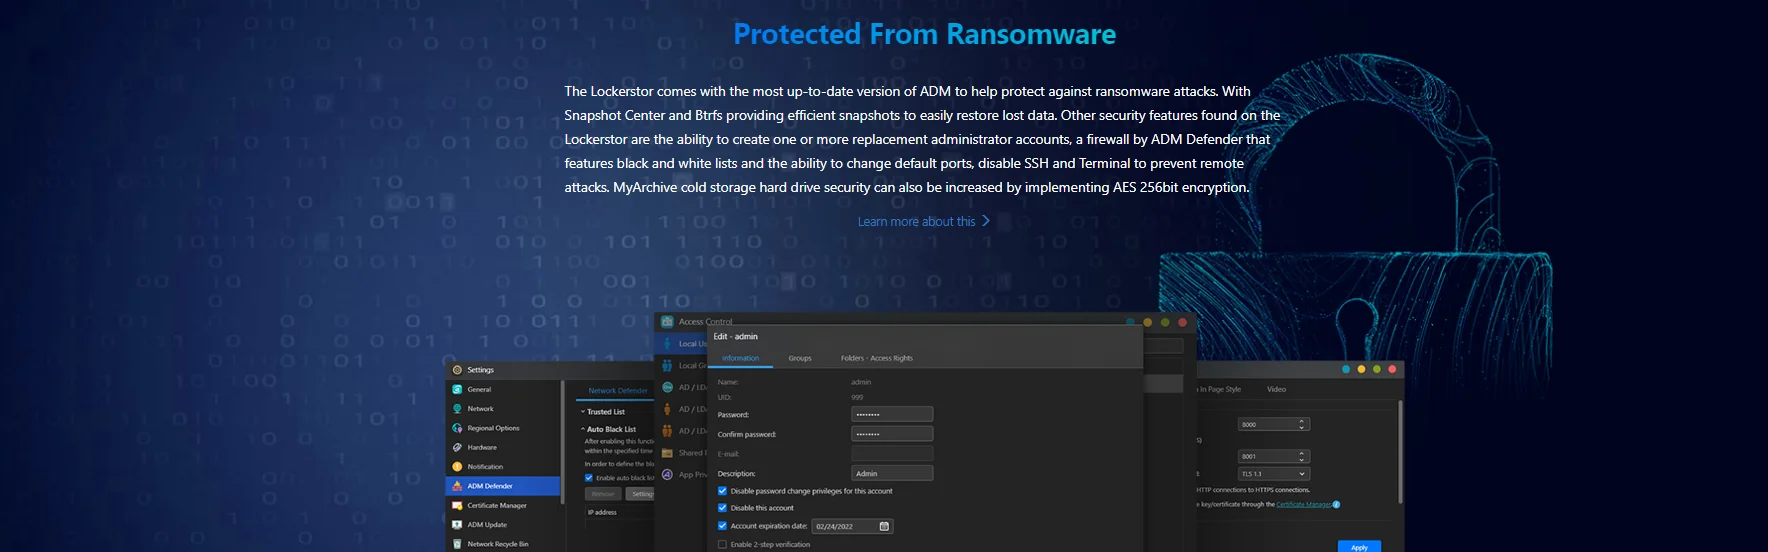Open the Notification icon in Settings sidebar

(x=457, y=466)
